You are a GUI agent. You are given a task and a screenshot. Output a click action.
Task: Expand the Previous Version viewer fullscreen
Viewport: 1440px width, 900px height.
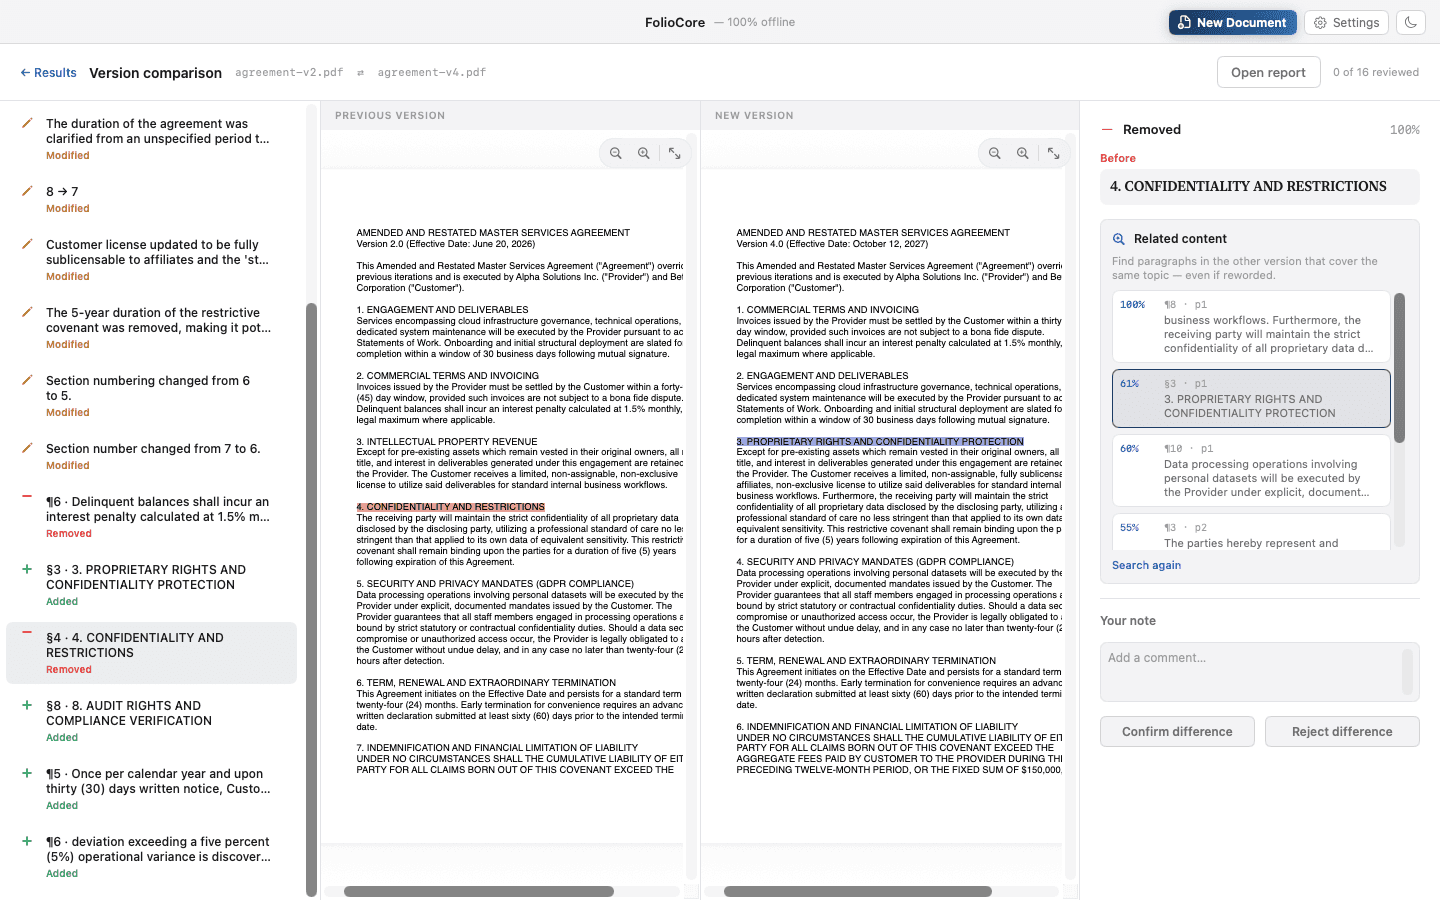coord(675,153)
